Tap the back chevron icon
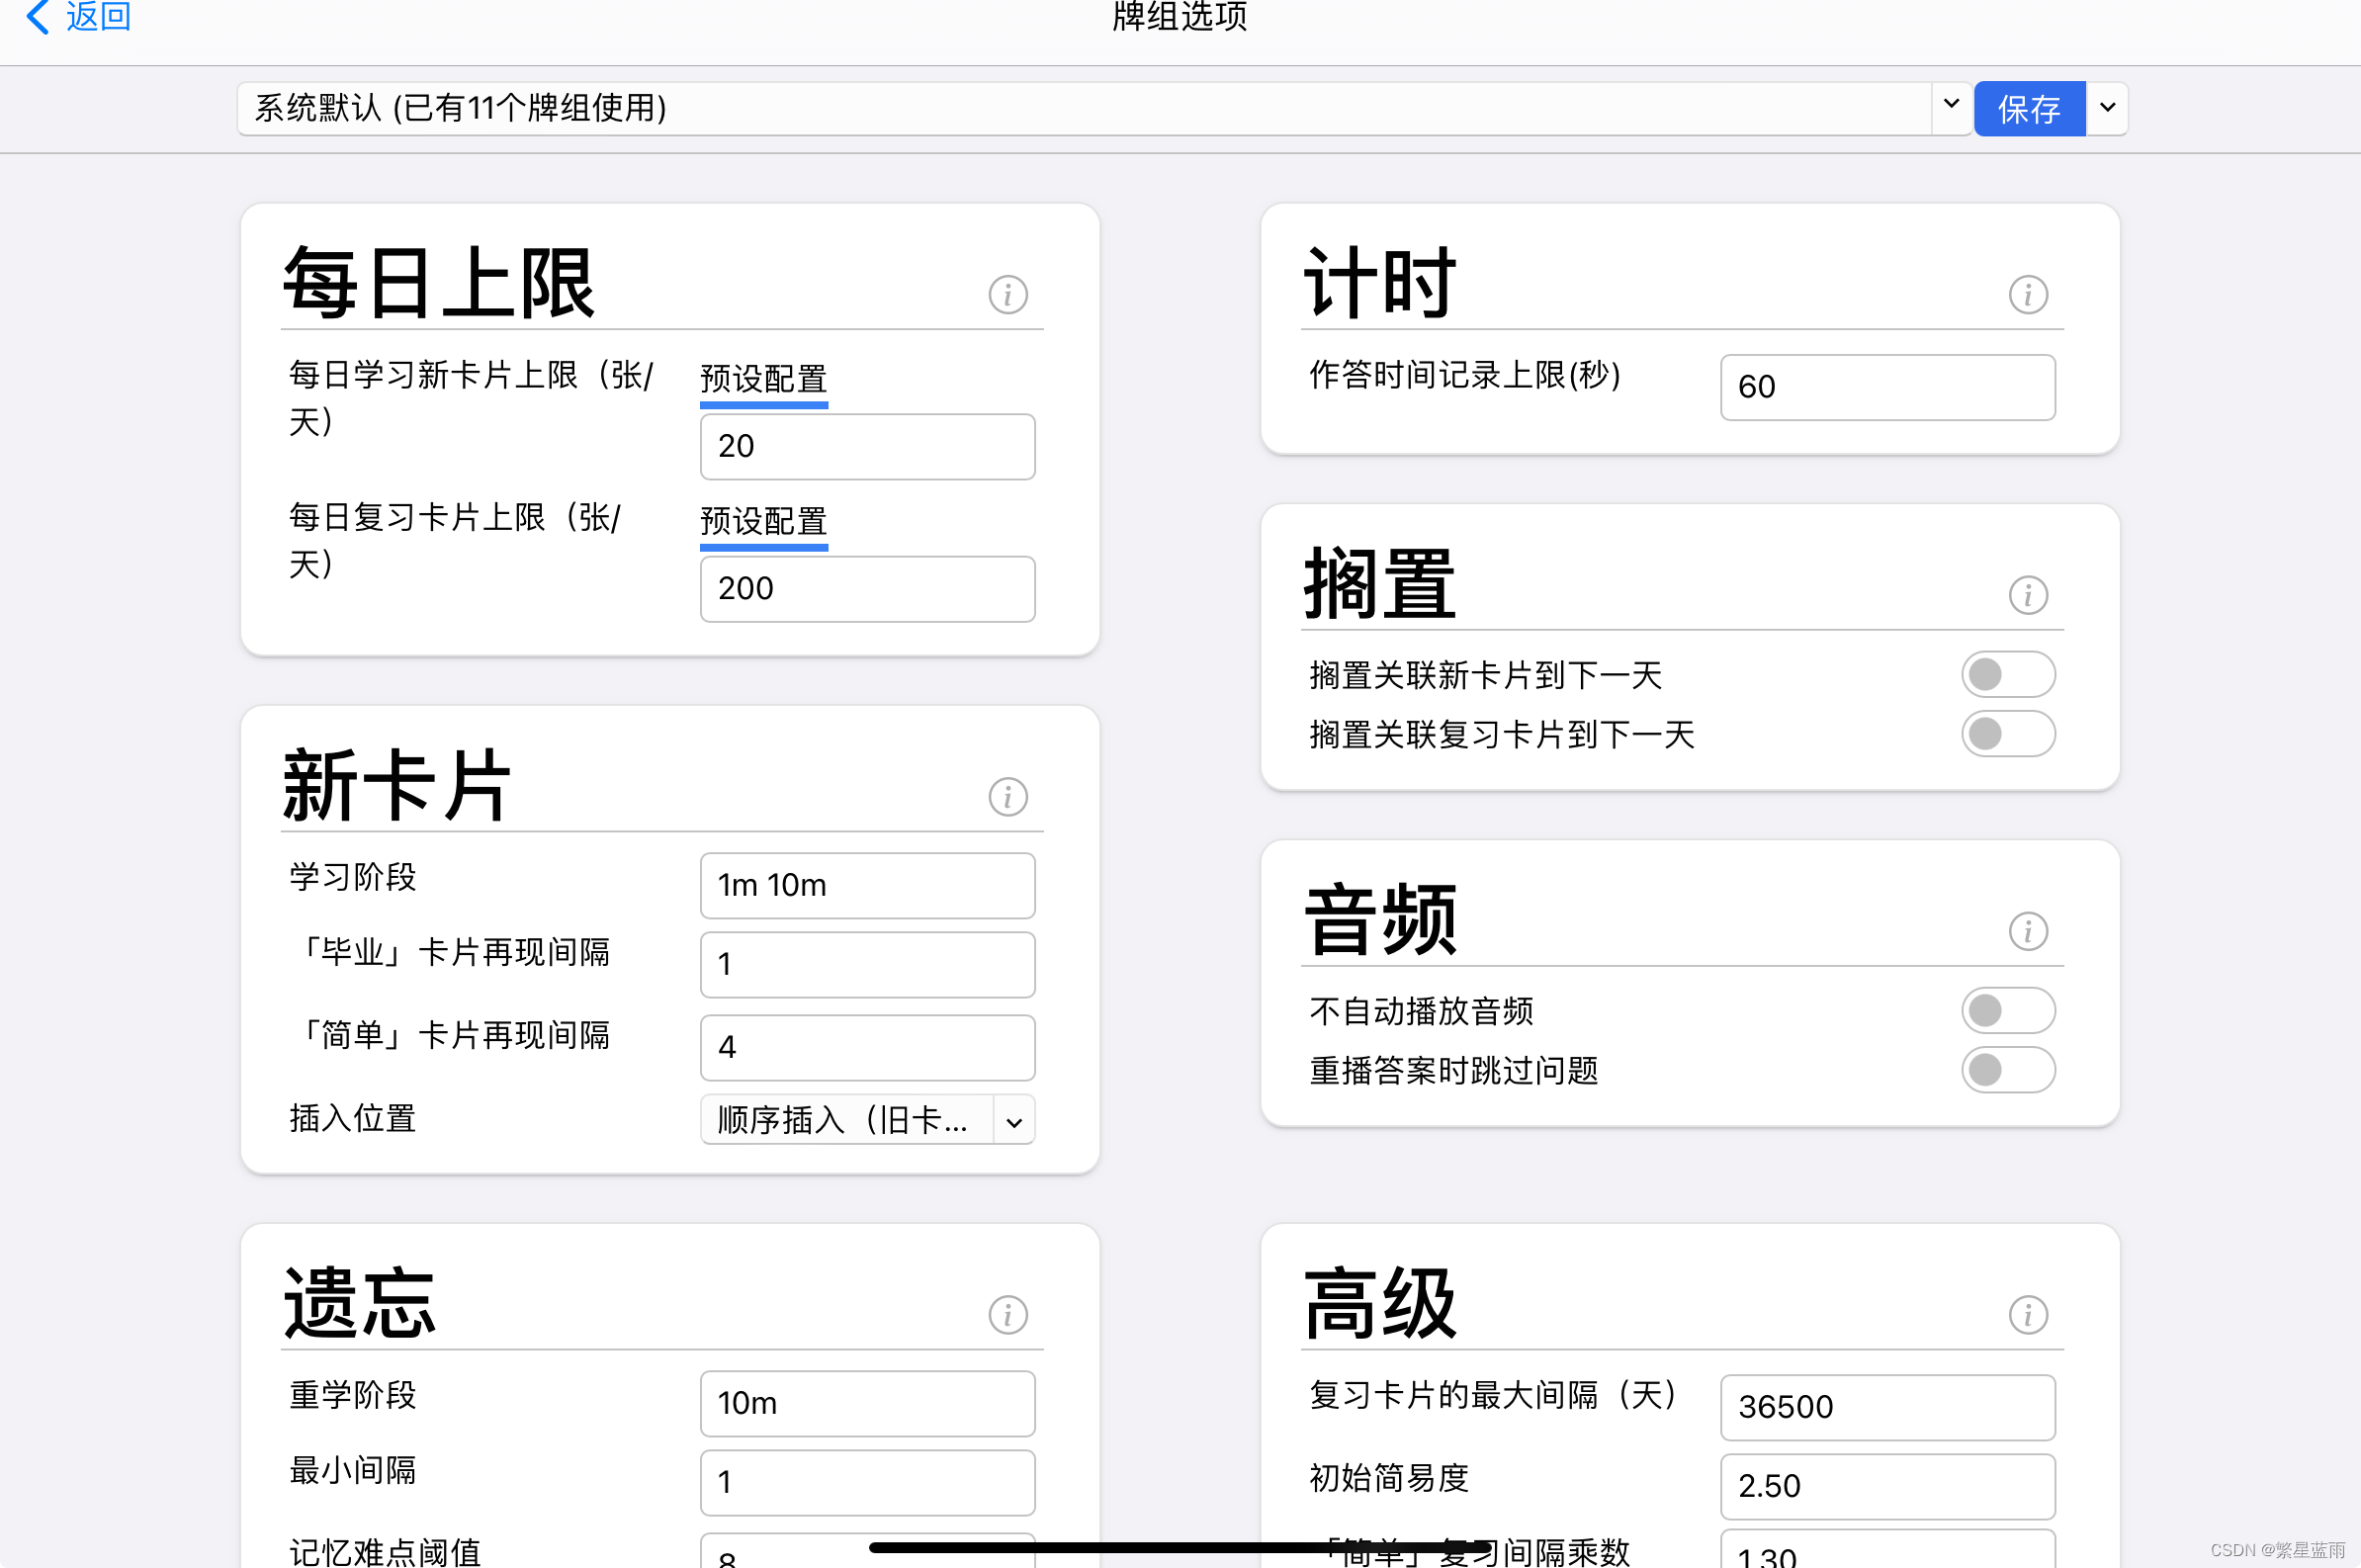Screen dimensions: 2361x1568 pyautogui.click(x=37, y=16)
